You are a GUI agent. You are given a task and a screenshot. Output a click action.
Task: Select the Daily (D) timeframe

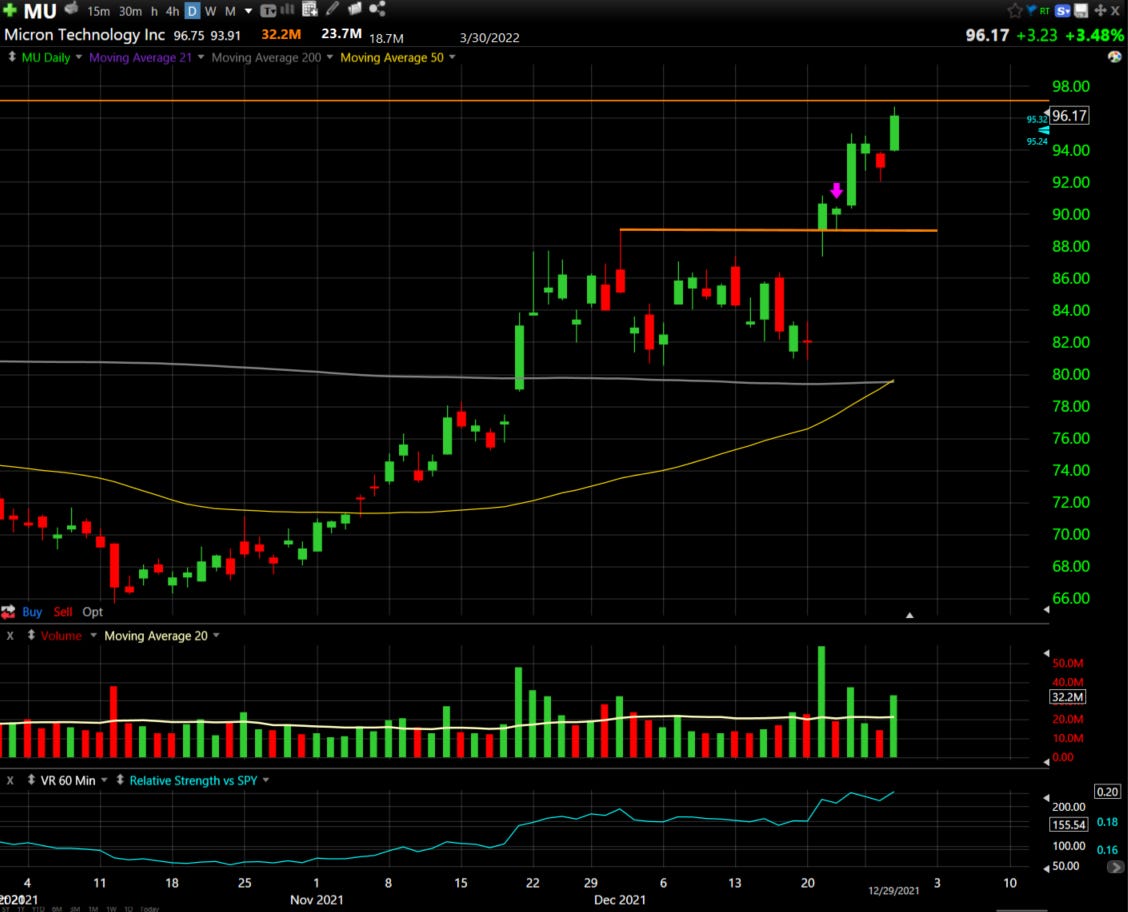coord(192,11)
